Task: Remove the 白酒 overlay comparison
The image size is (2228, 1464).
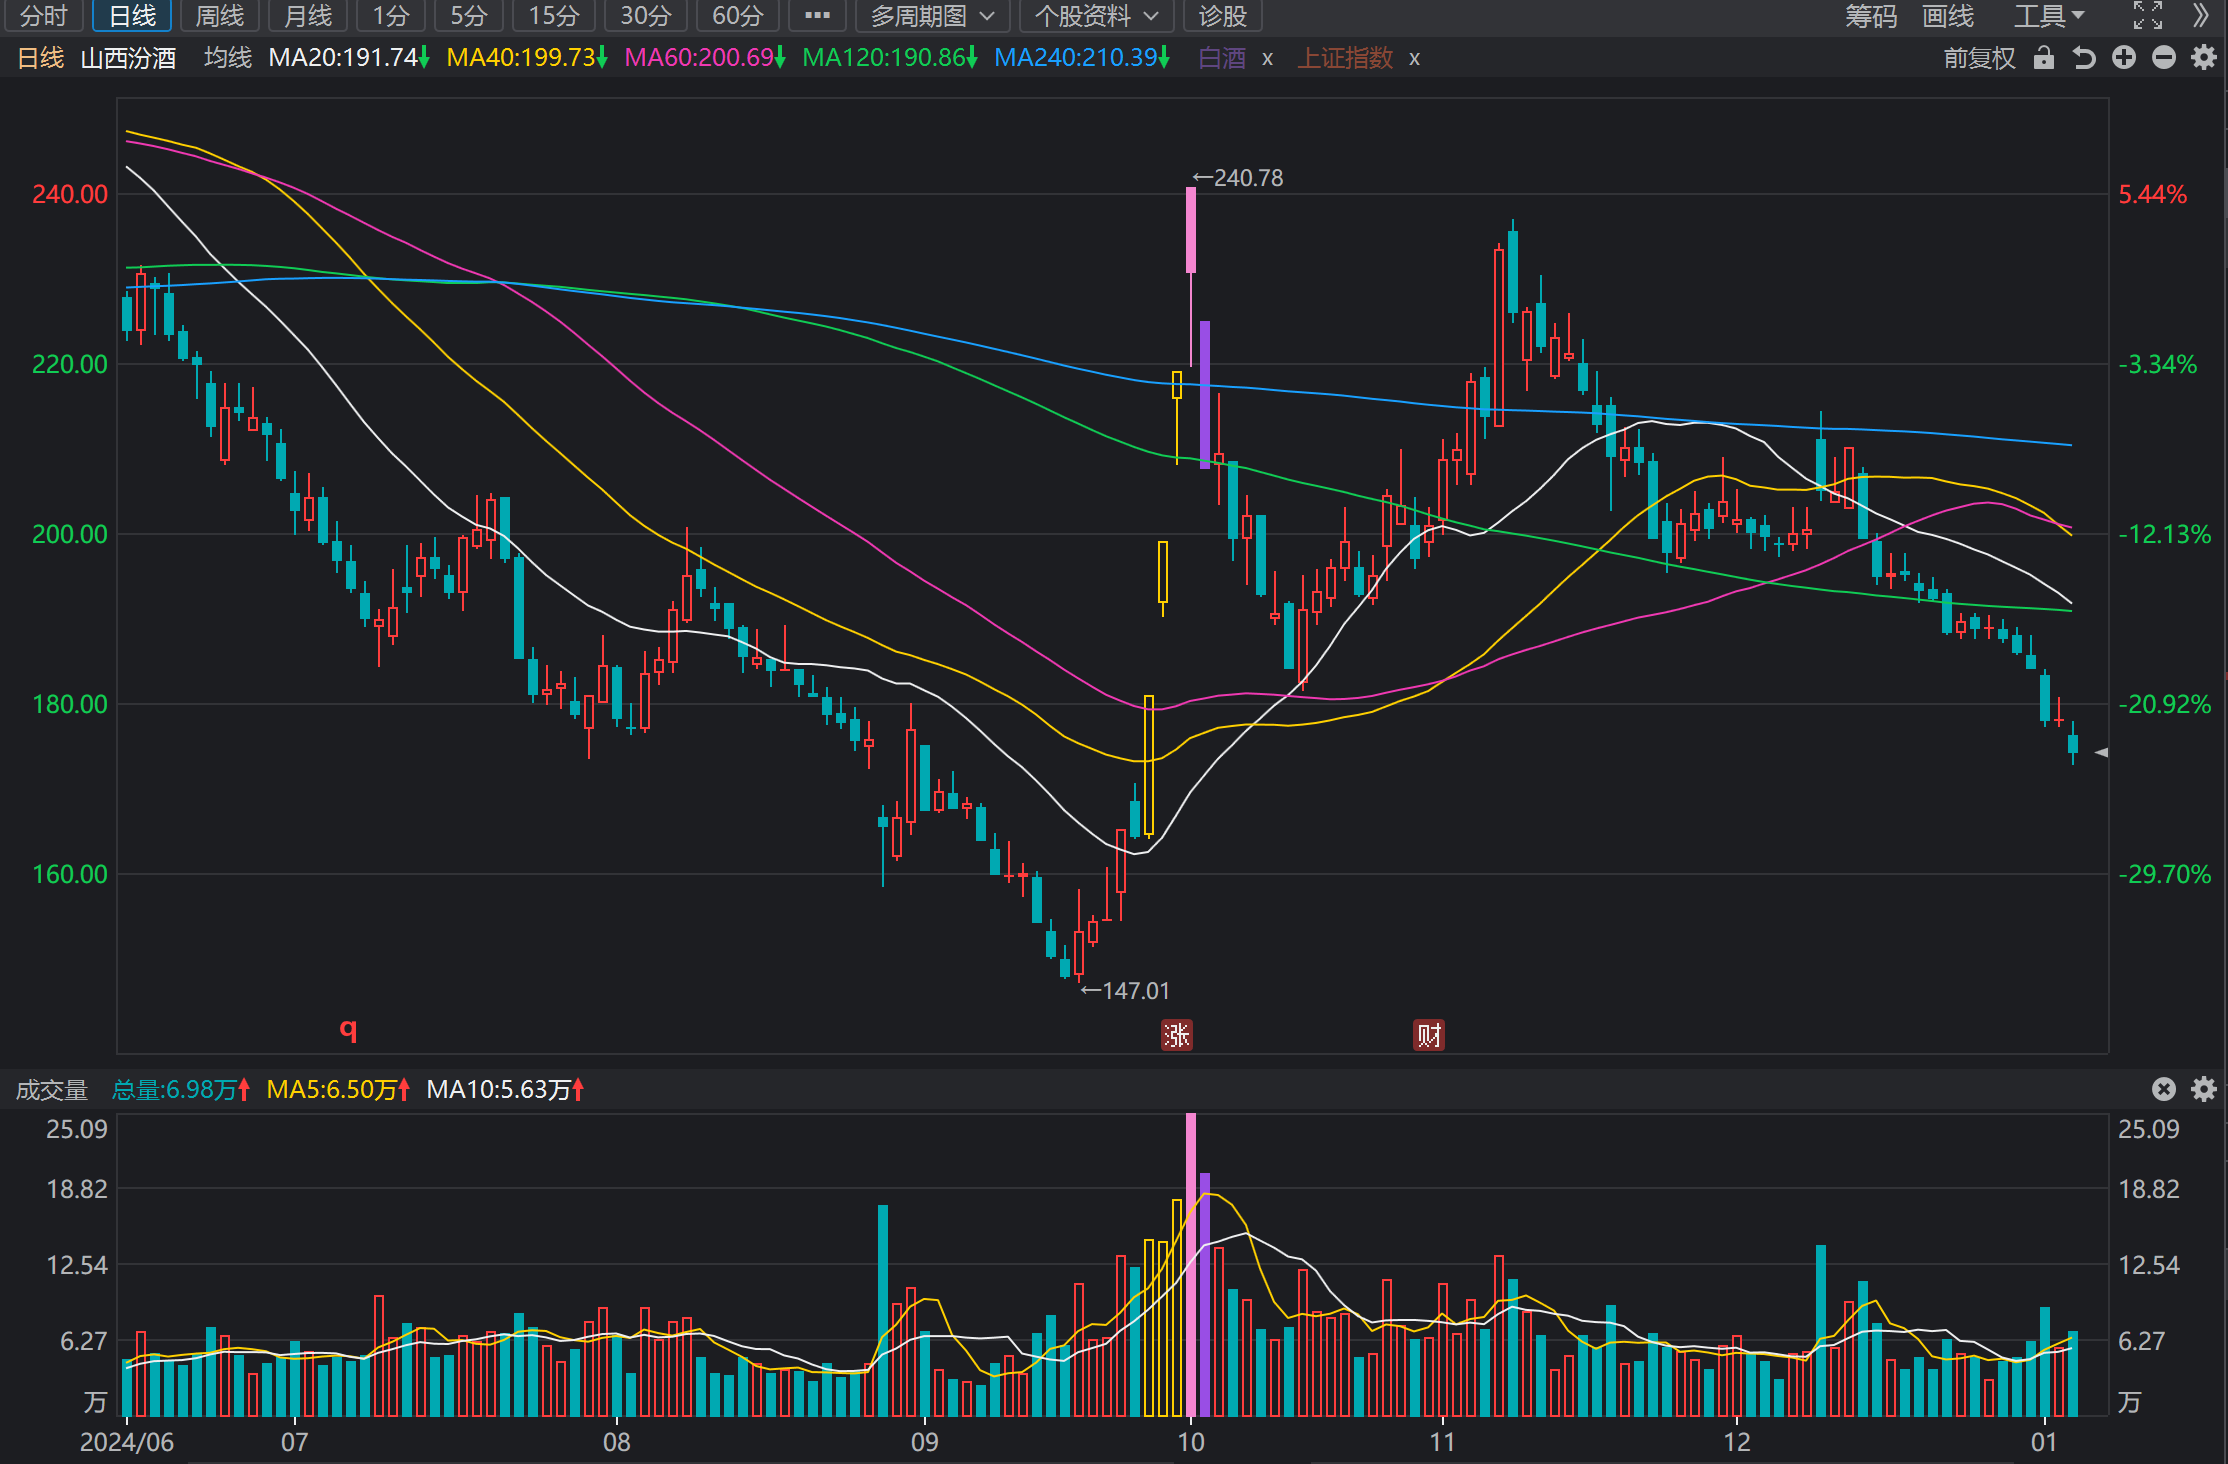Action: 1267,59
